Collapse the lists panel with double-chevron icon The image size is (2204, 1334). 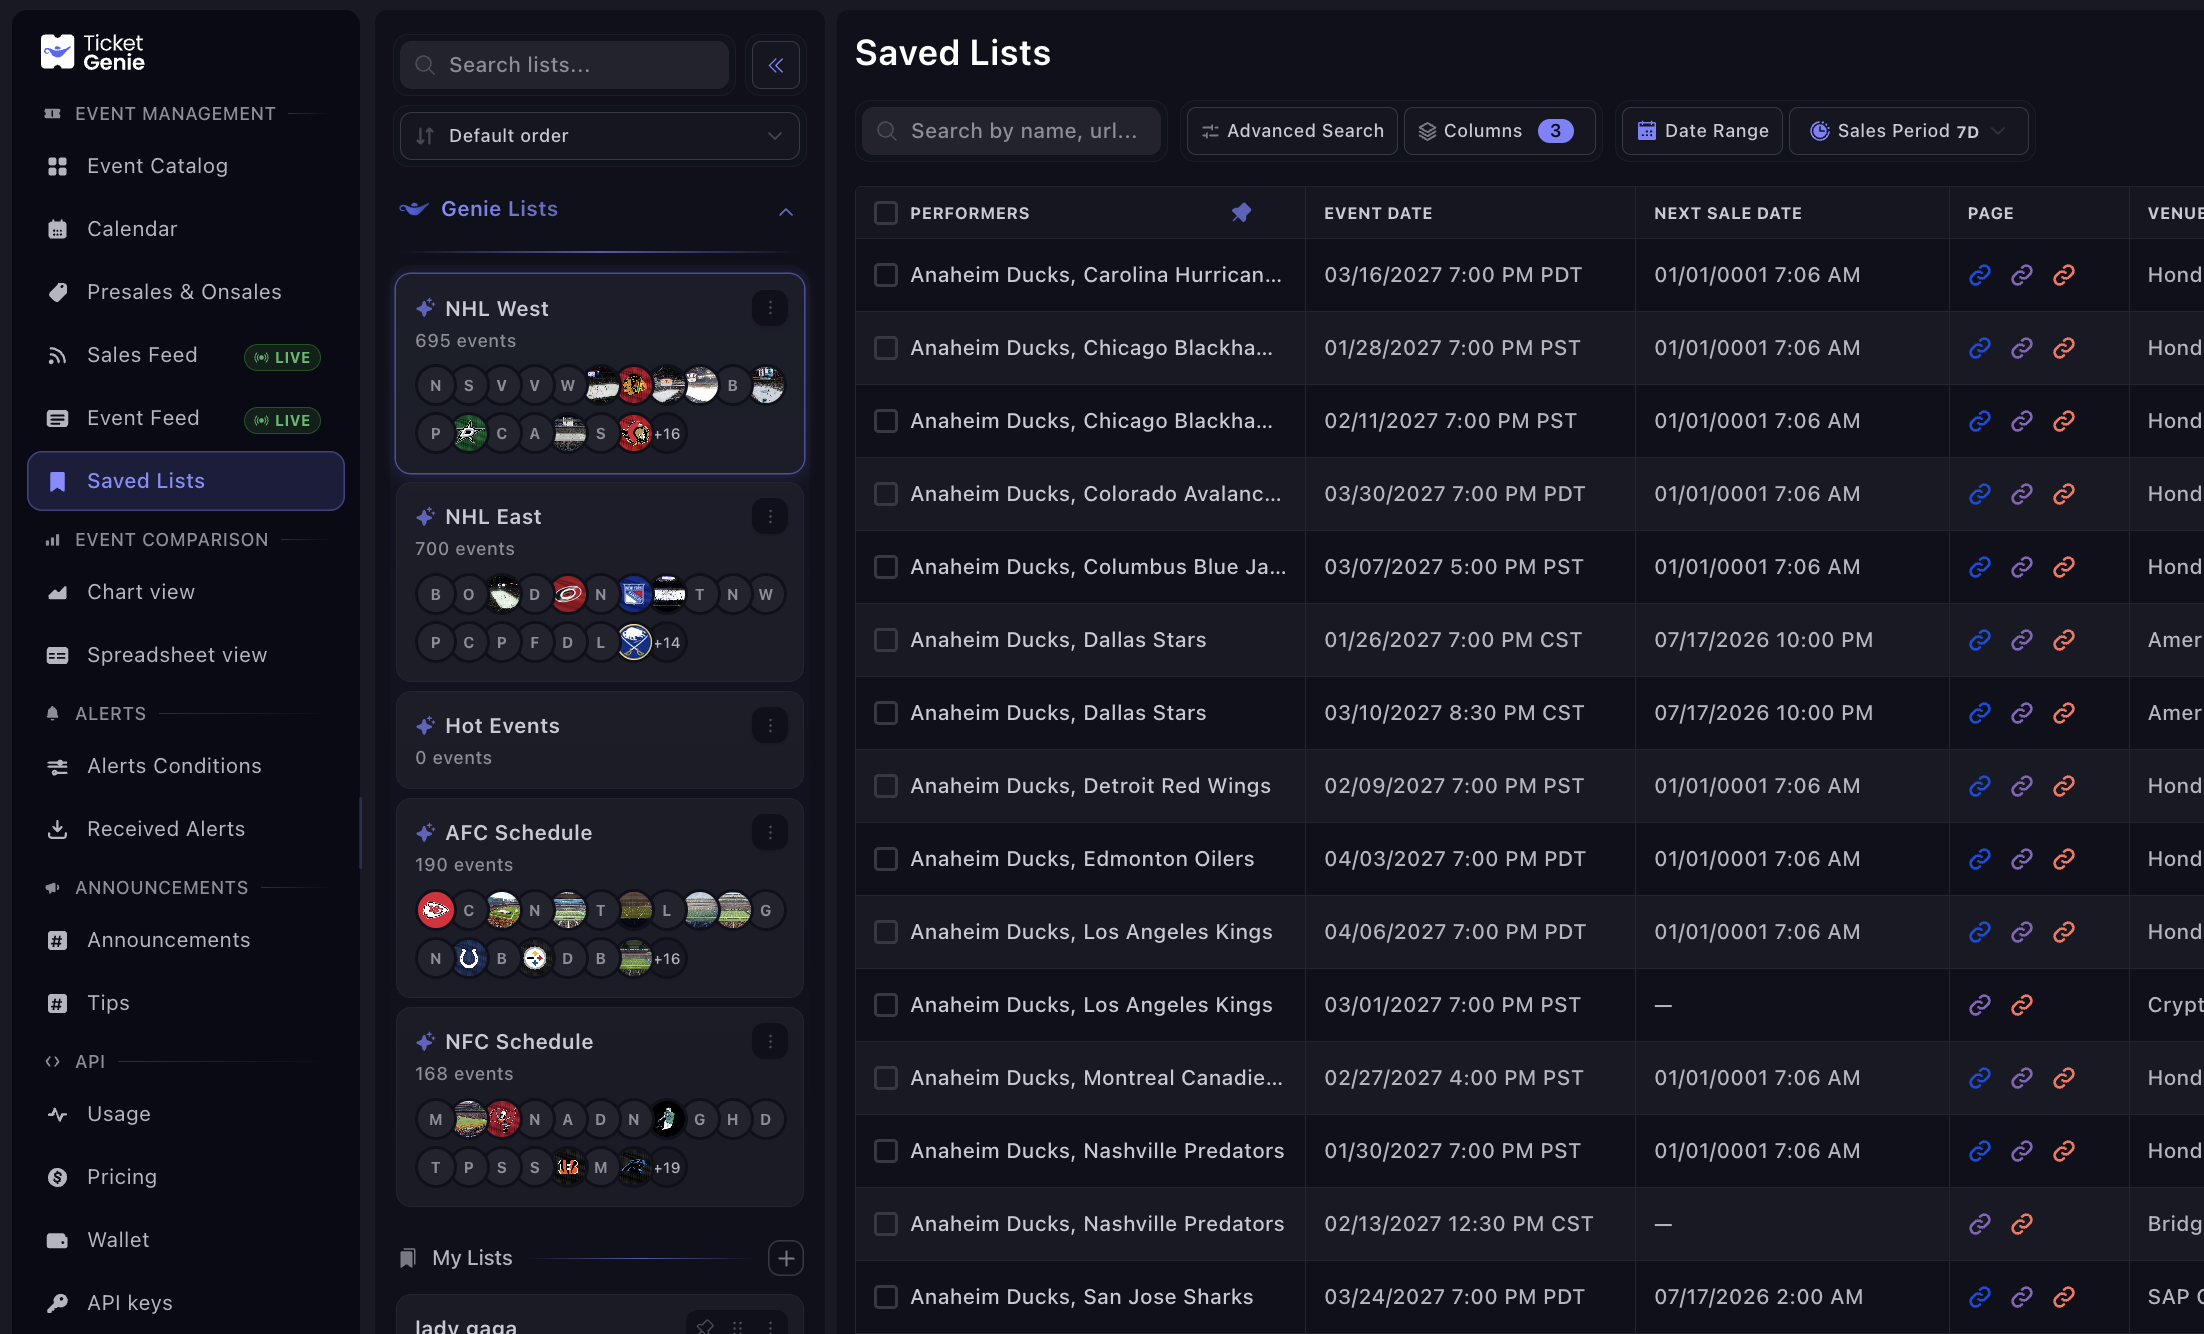(x=775, y=65)
